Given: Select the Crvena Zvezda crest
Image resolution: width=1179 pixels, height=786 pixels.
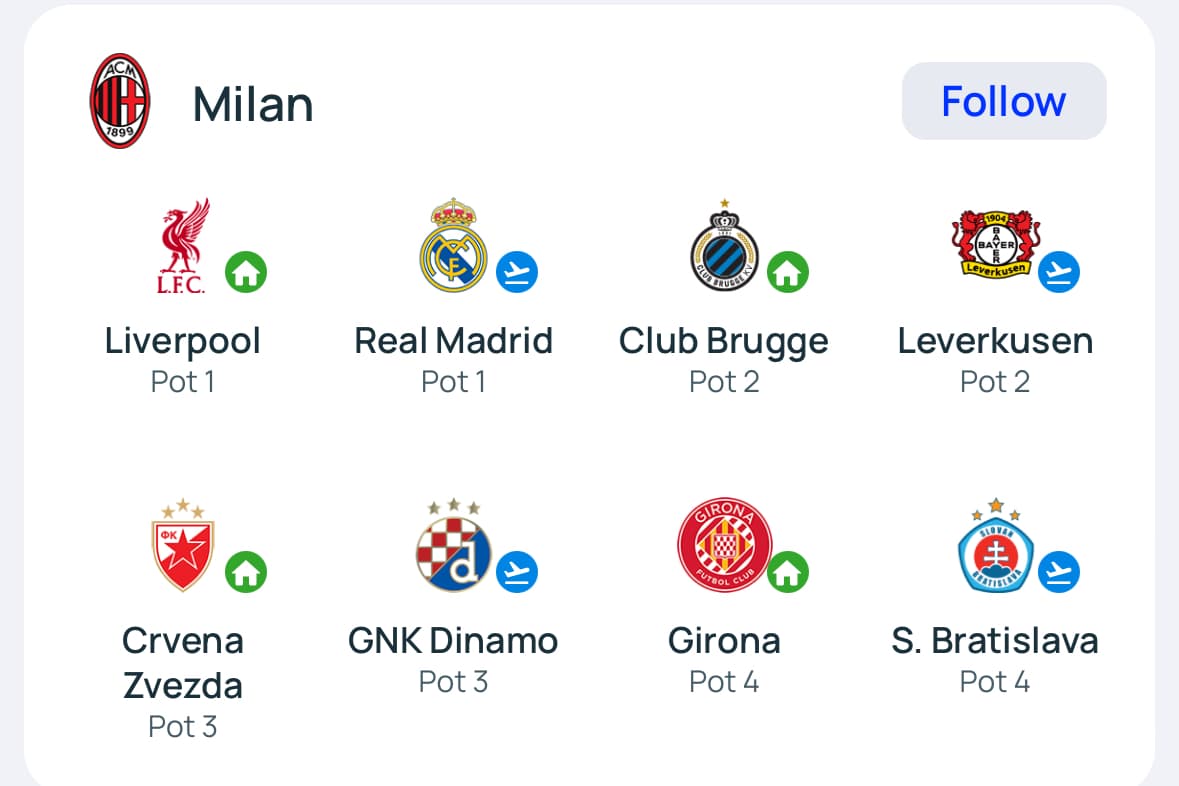Looking at the screenshot, I should [x=183, y=545].
